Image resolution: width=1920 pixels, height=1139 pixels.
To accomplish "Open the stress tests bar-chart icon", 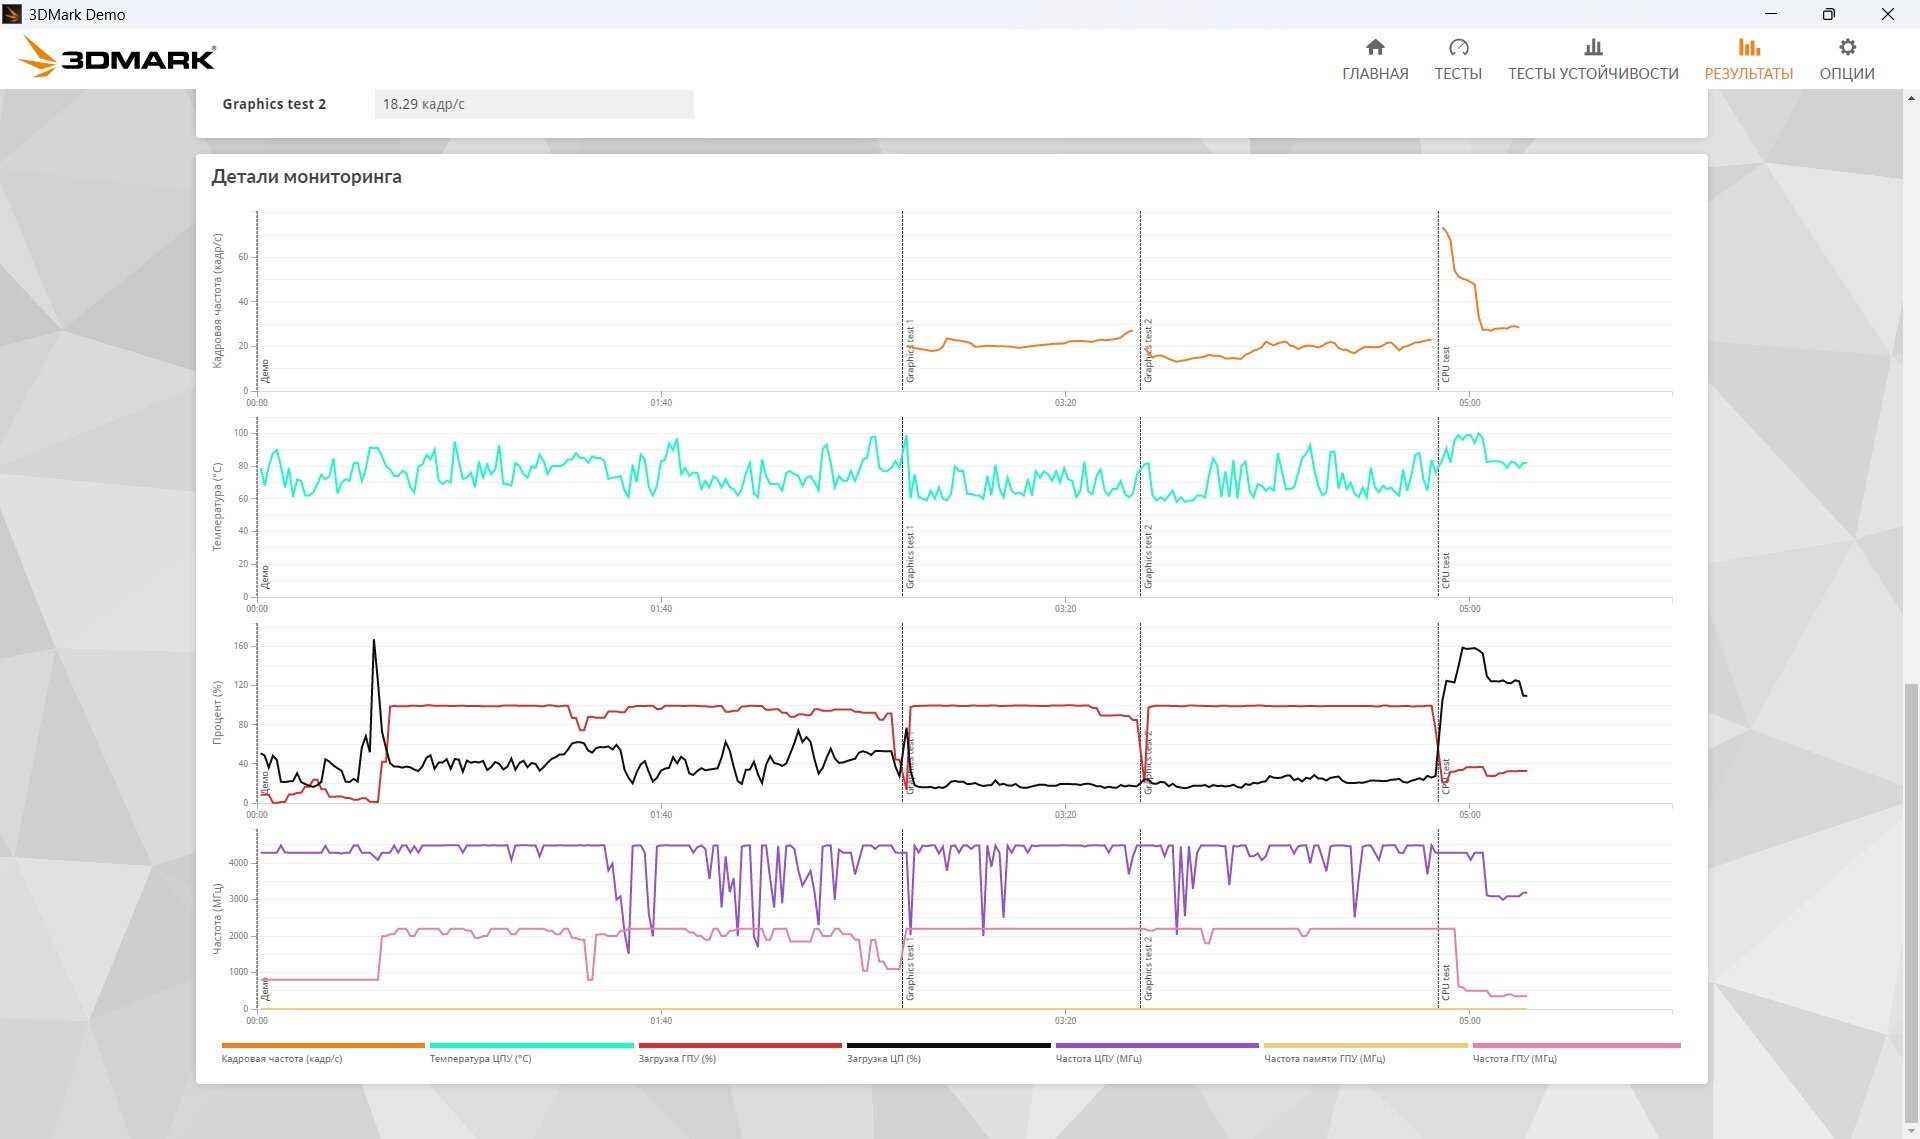I will [1593, 47].
